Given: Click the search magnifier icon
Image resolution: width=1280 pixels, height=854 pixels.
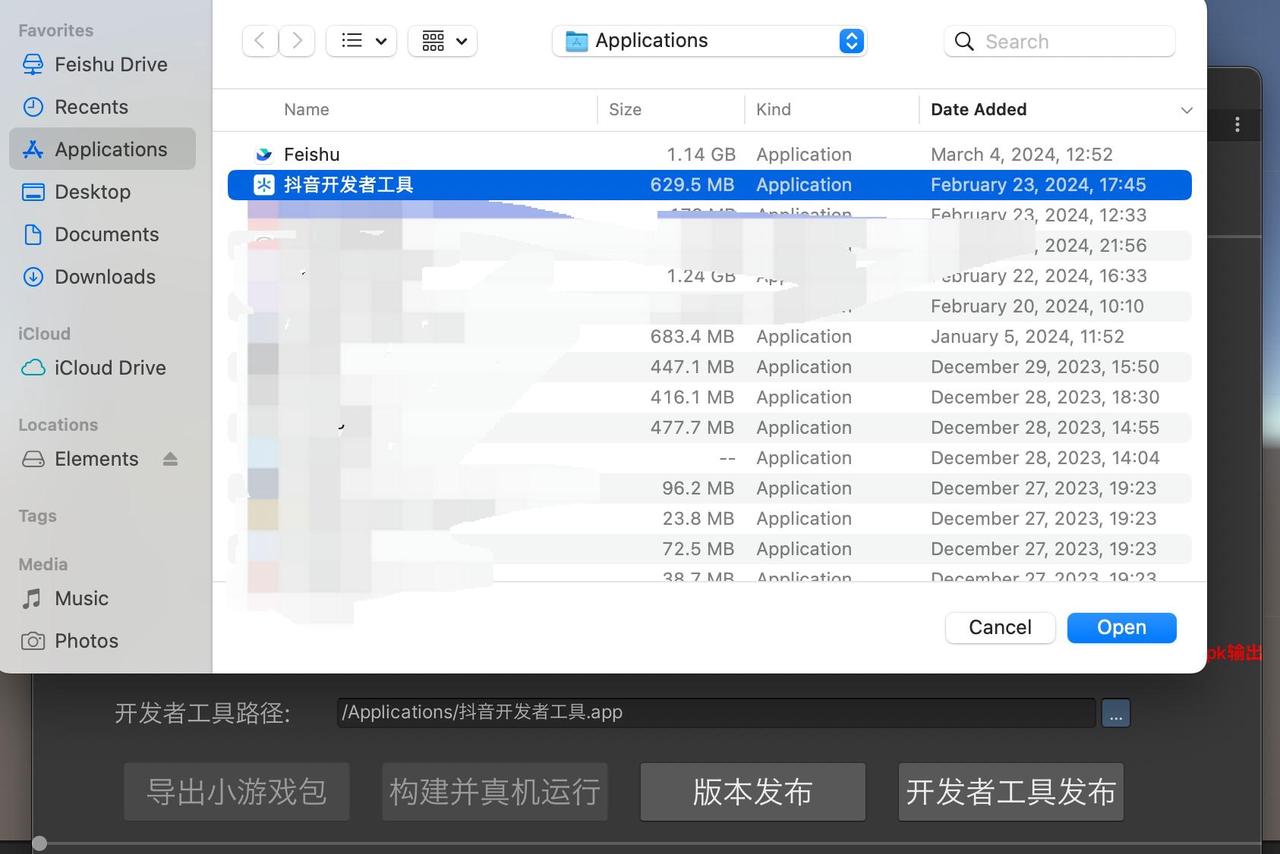Looking at the screenshot, I should point(964,41).
